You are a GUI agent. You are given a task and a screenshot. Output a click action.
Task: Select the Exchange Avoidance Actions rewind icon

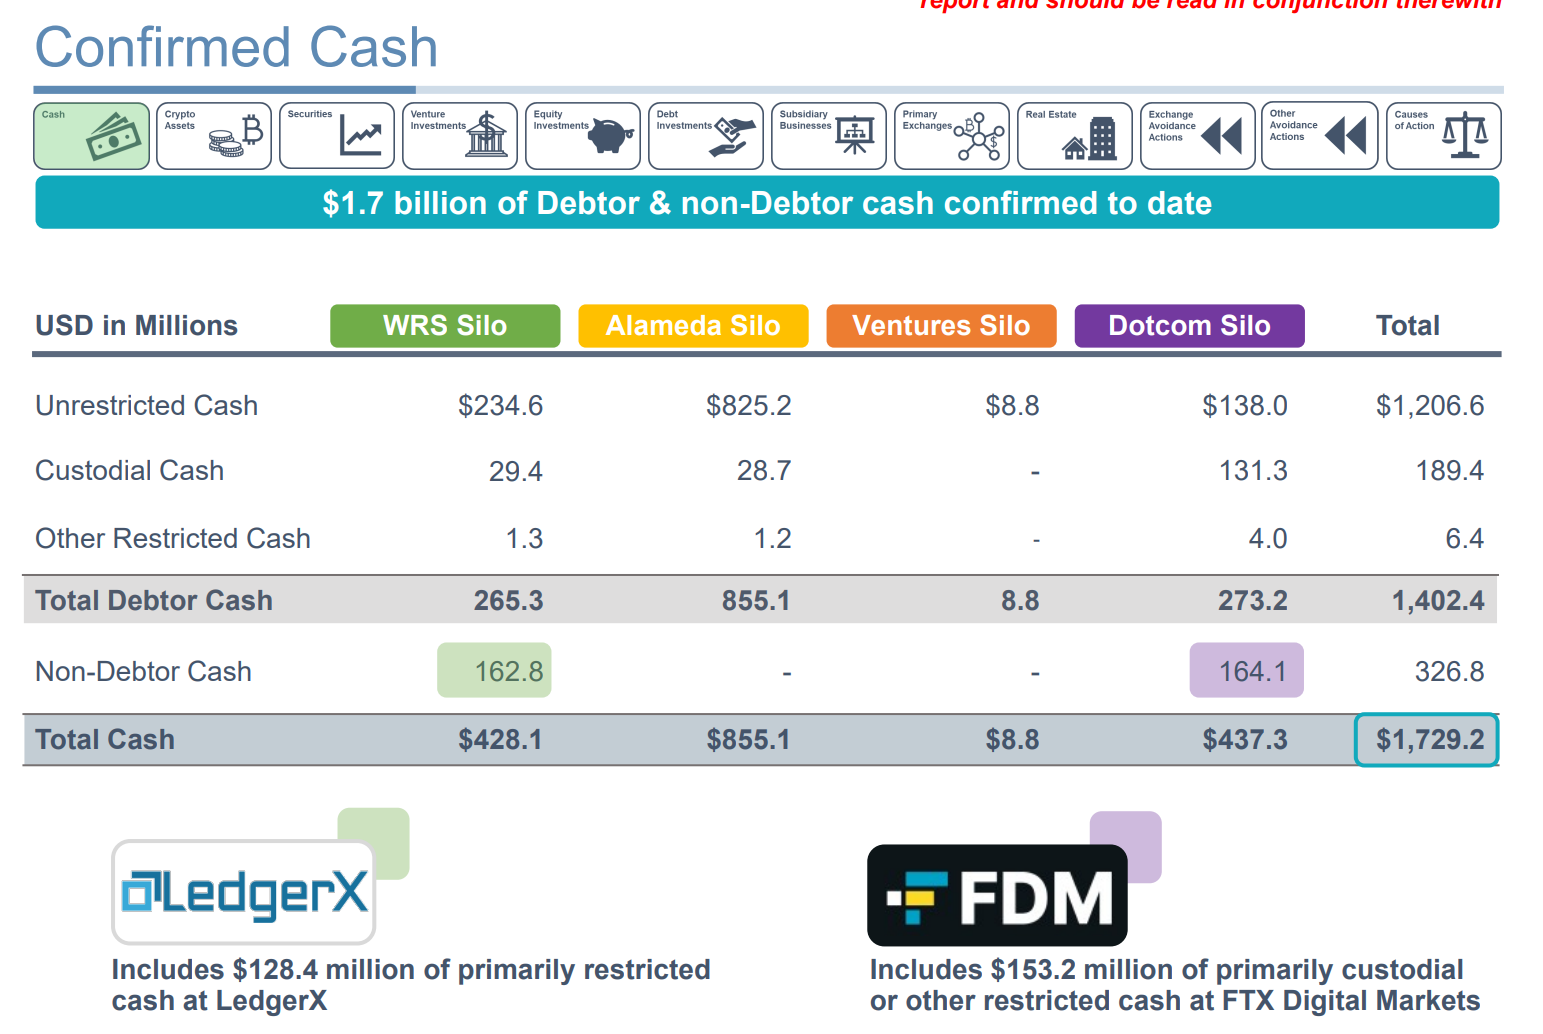coord(1197,135)
